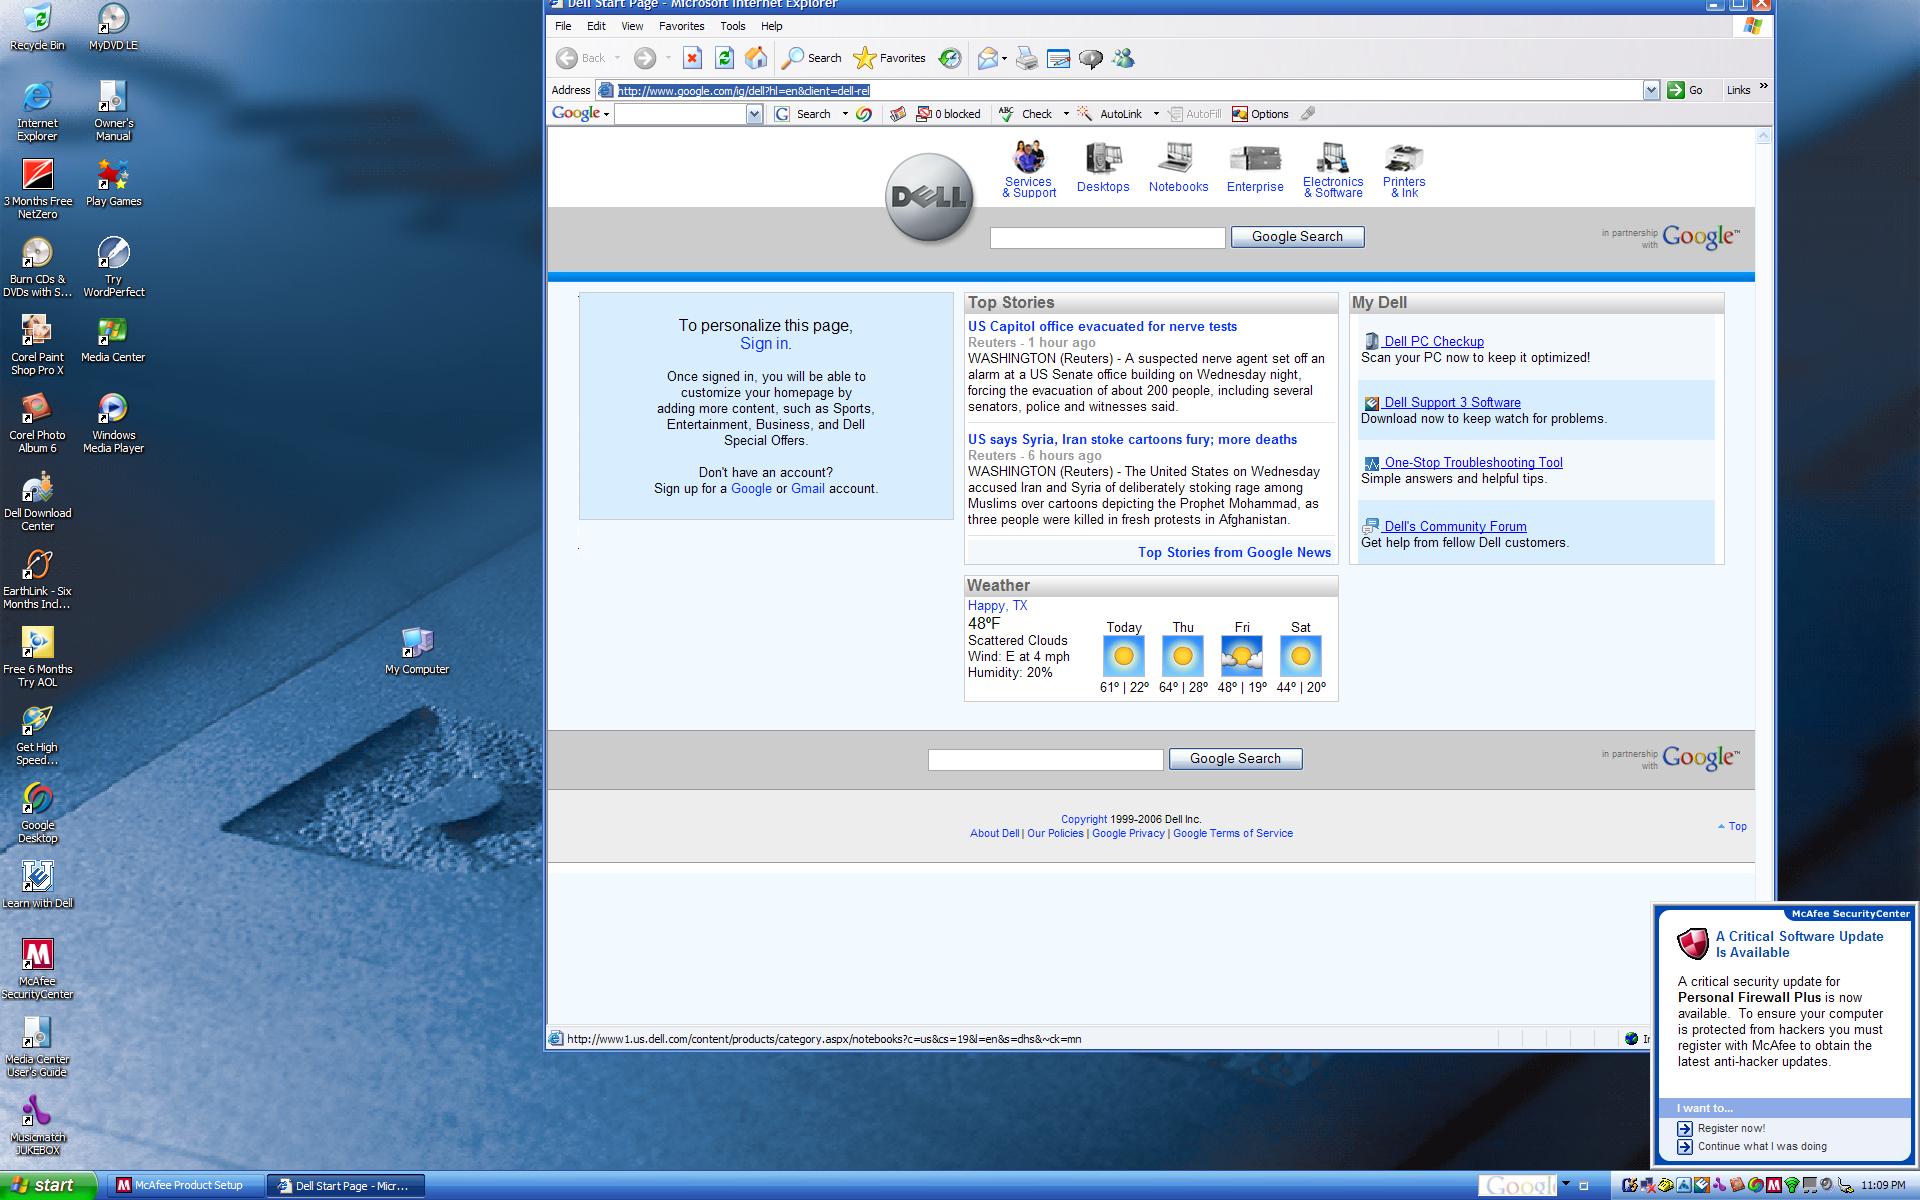Click Top Stories from Google News link

click(1234, 552)
